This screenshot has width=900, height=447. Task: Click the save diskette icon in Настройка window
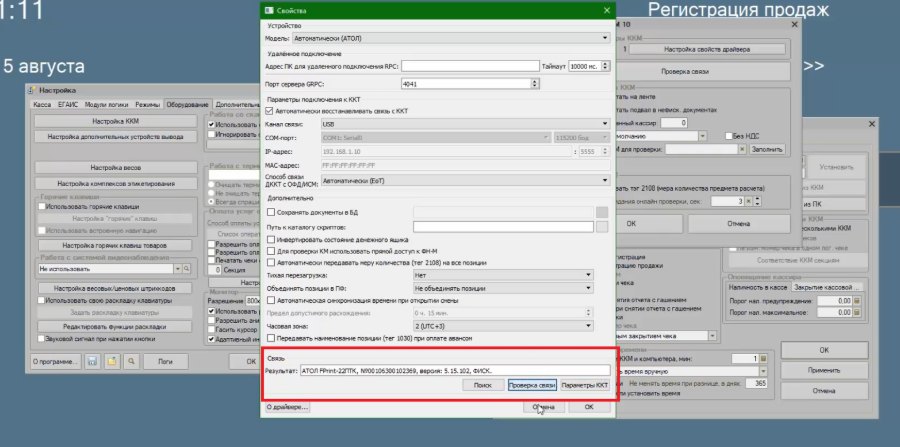pyautogui.click(x=91, y=362)
